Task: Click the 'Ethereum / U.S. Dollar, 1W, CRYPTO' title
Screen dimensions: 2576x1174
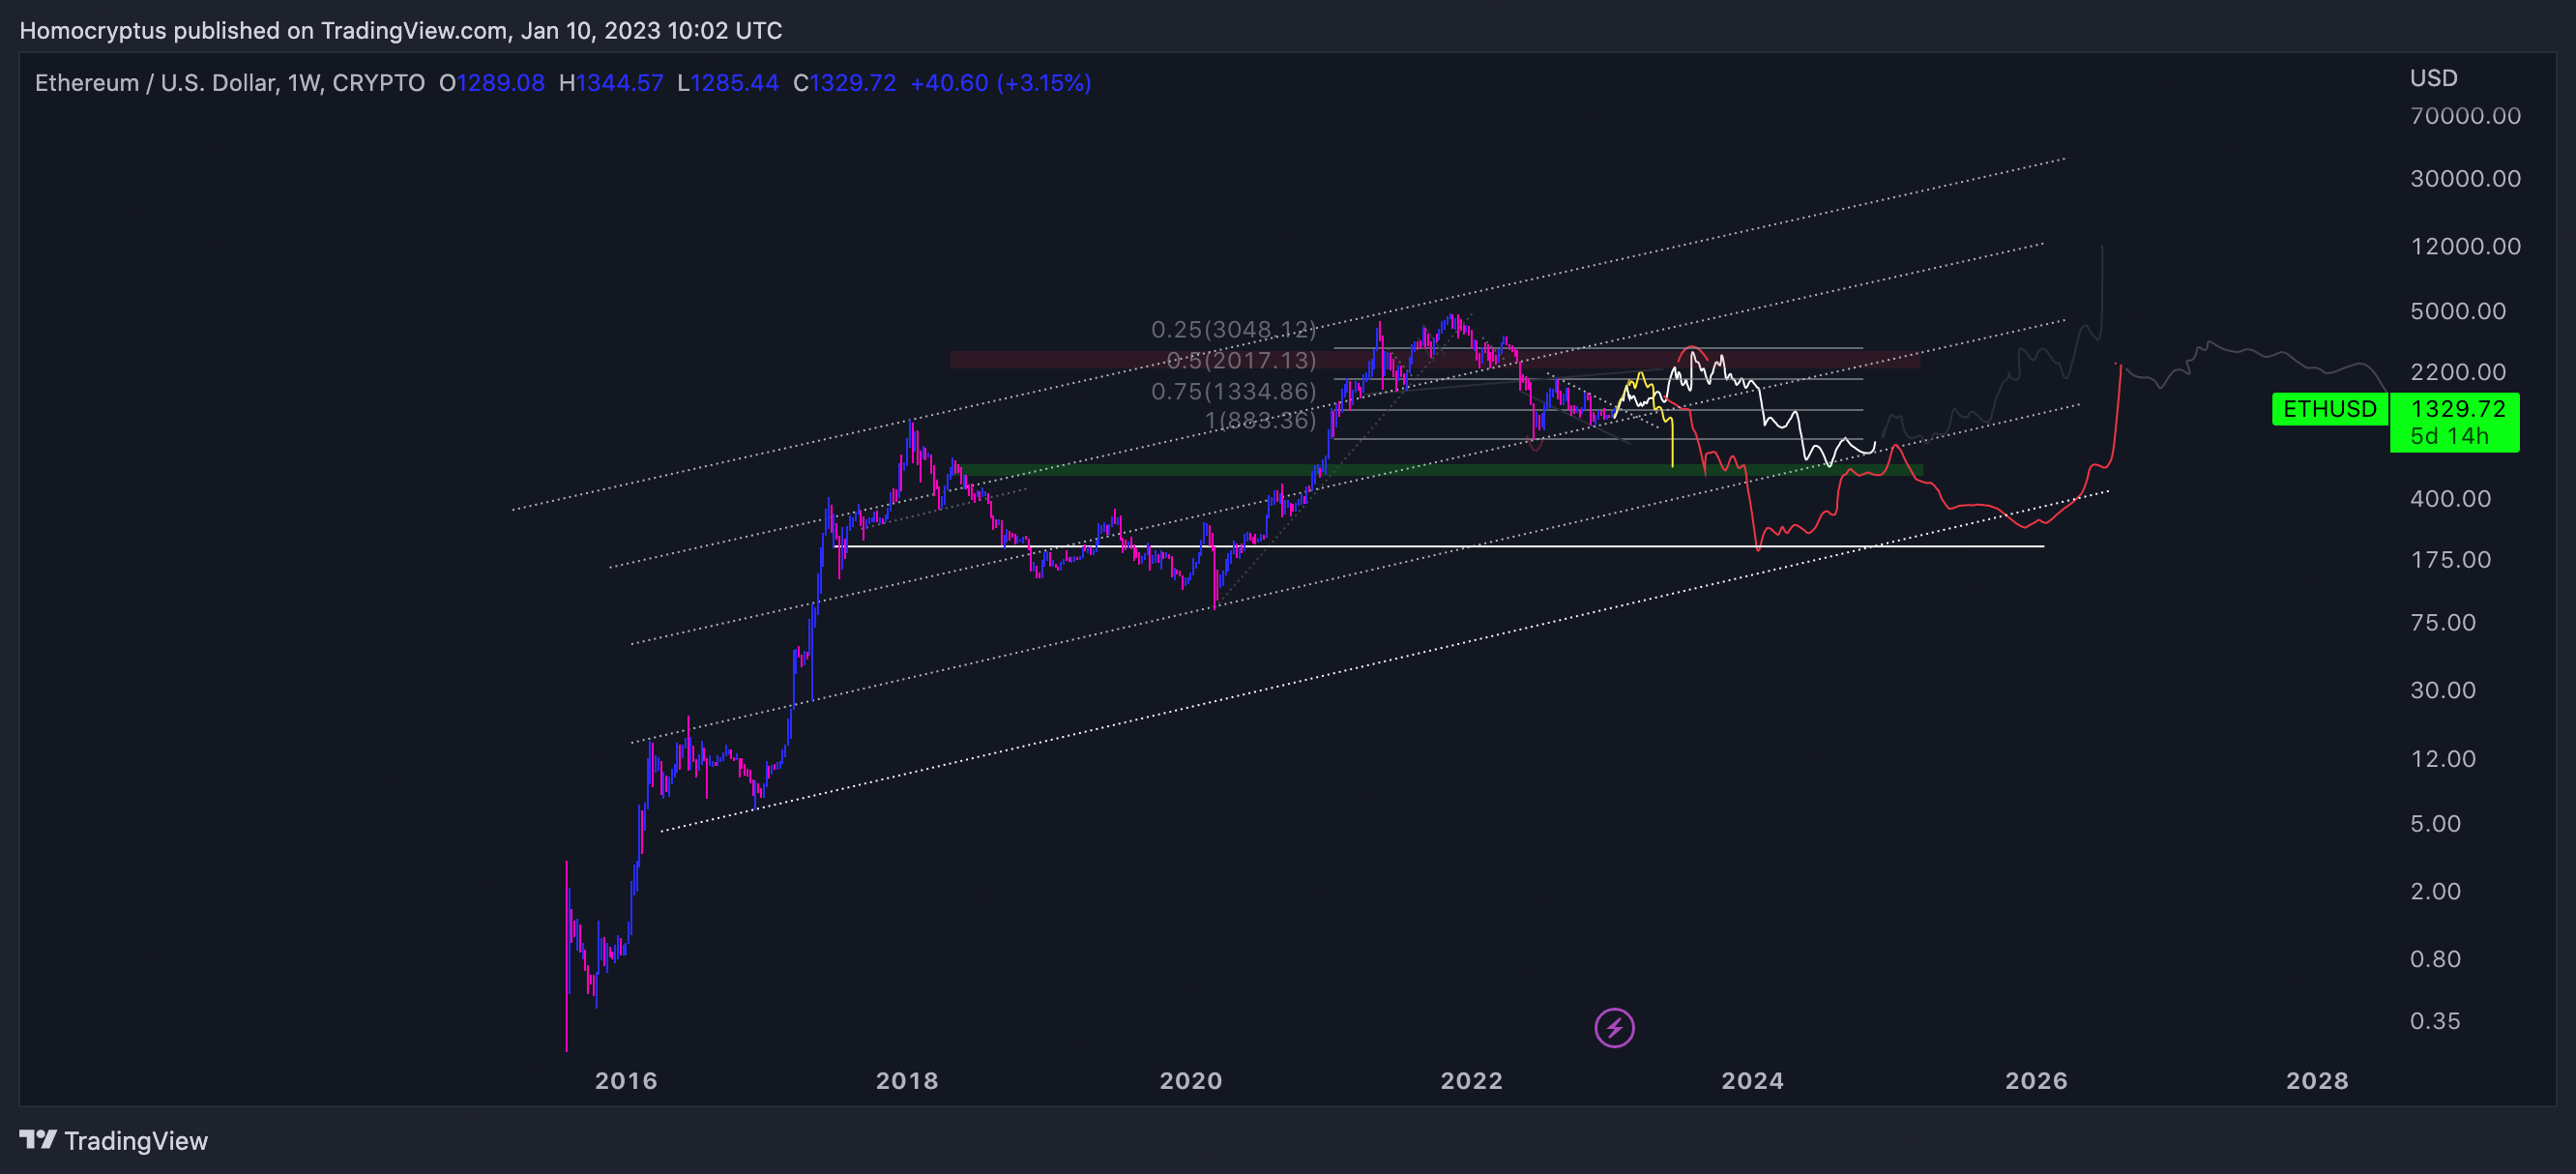Action: [x=230, y=83]
